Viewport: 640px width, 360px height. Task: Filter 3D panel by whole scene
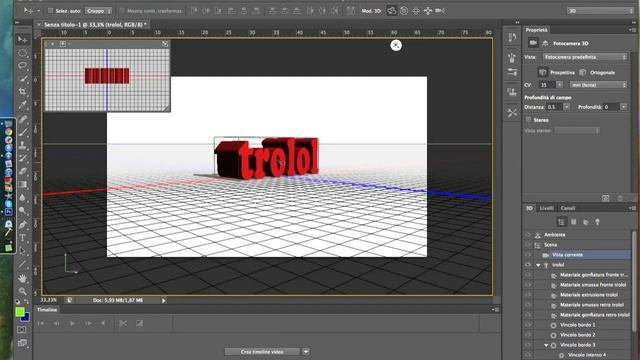pyautogui.click(x=561, y=222)
